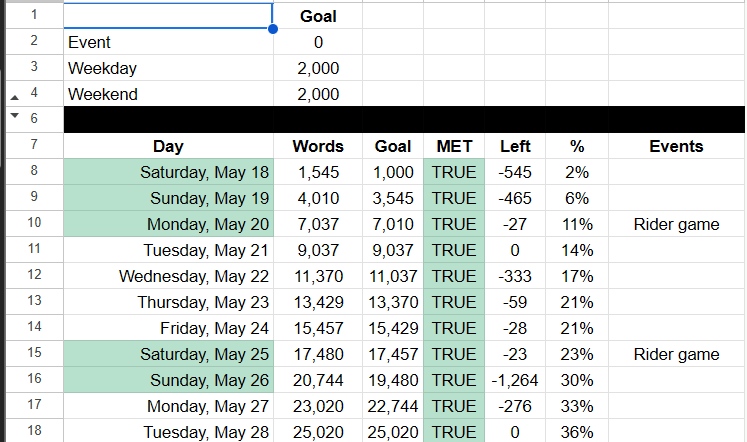This screenshot has height=442, width=747.
Task: Select row header 7
Action: coord(34,145)
